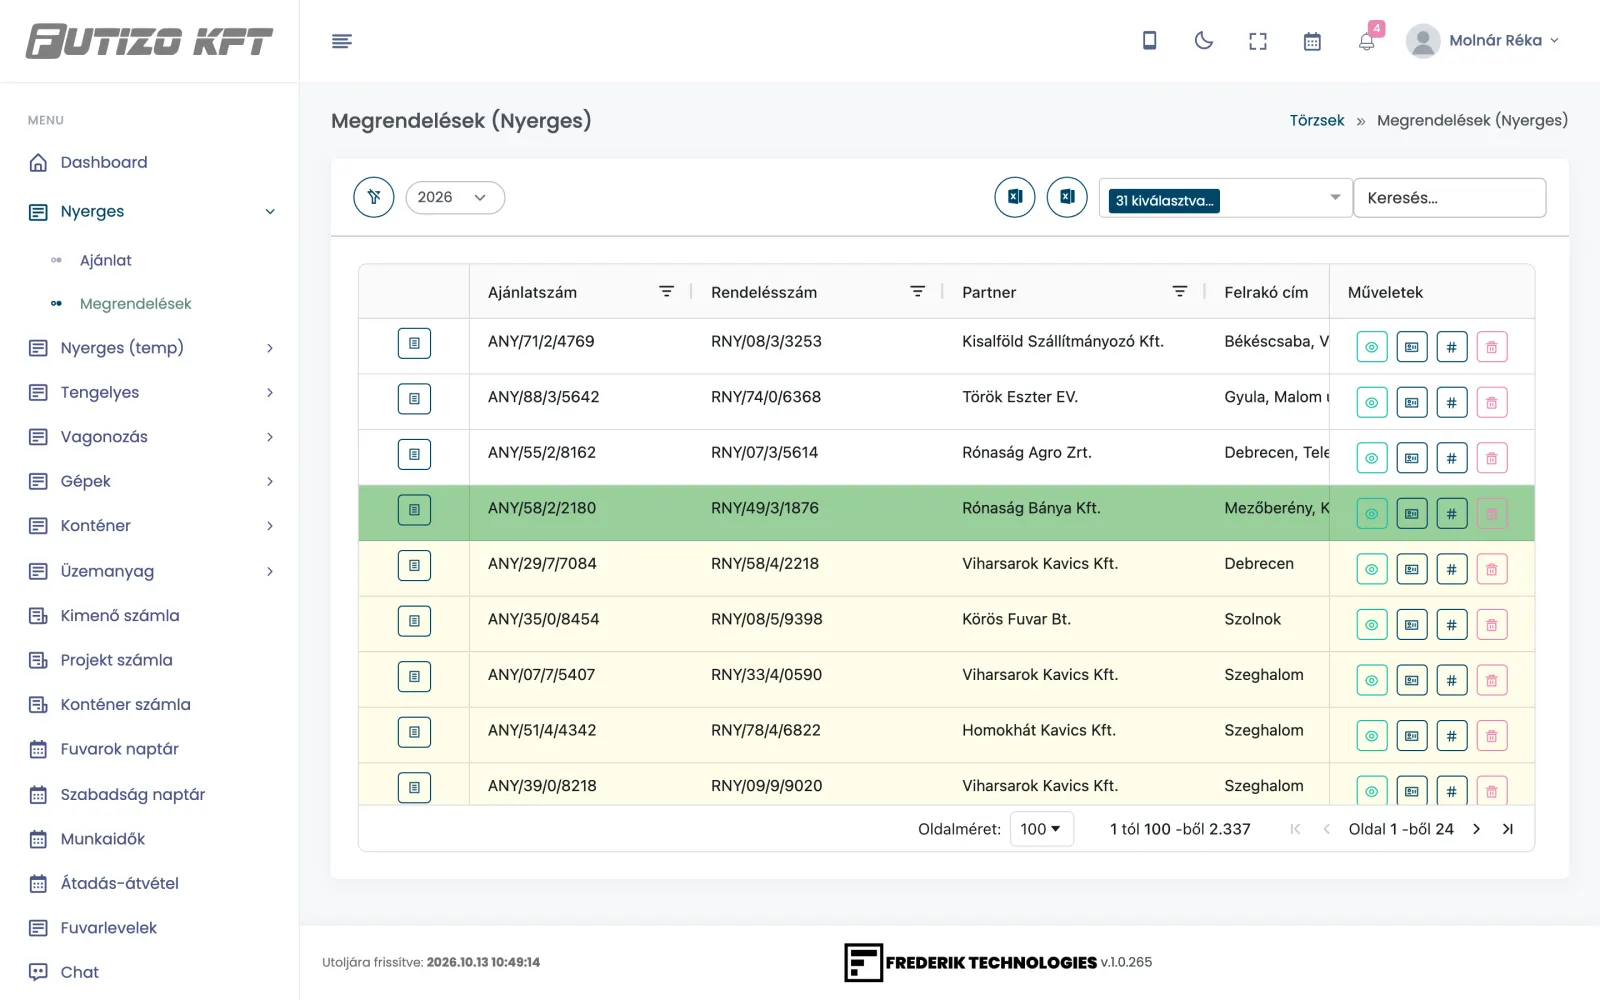Viewport: 1600px width, 1000px height.
Task: Open the Fuvarok naptár menu item
Action: click(119, 749)
